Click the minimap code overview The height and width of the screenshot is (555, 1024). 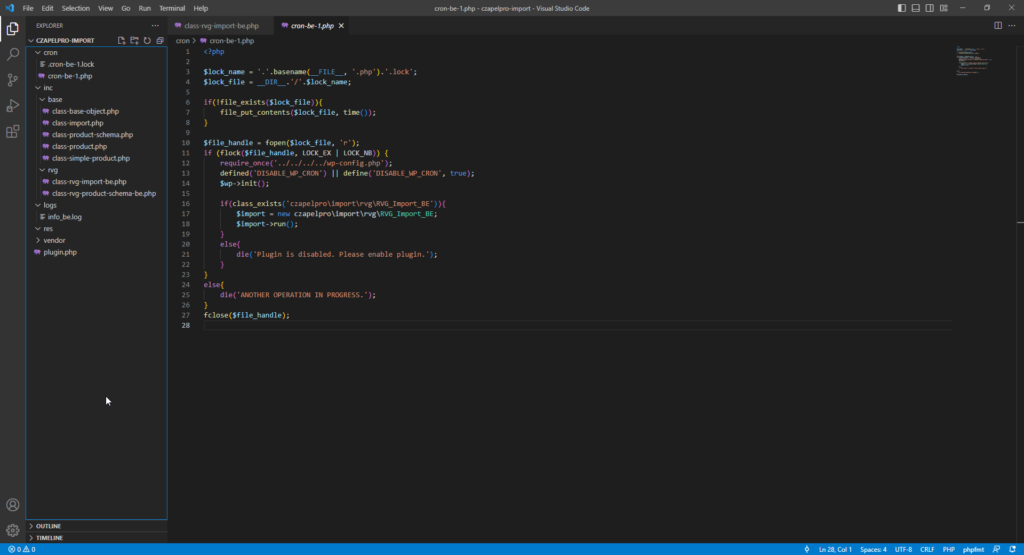click(973, 62)
